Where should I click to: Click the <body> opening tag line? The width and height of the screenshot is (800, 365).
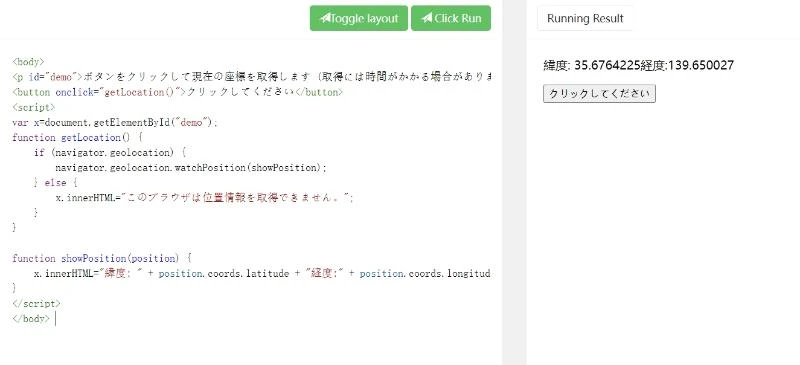pyautogui.click(x=29, y=62)
